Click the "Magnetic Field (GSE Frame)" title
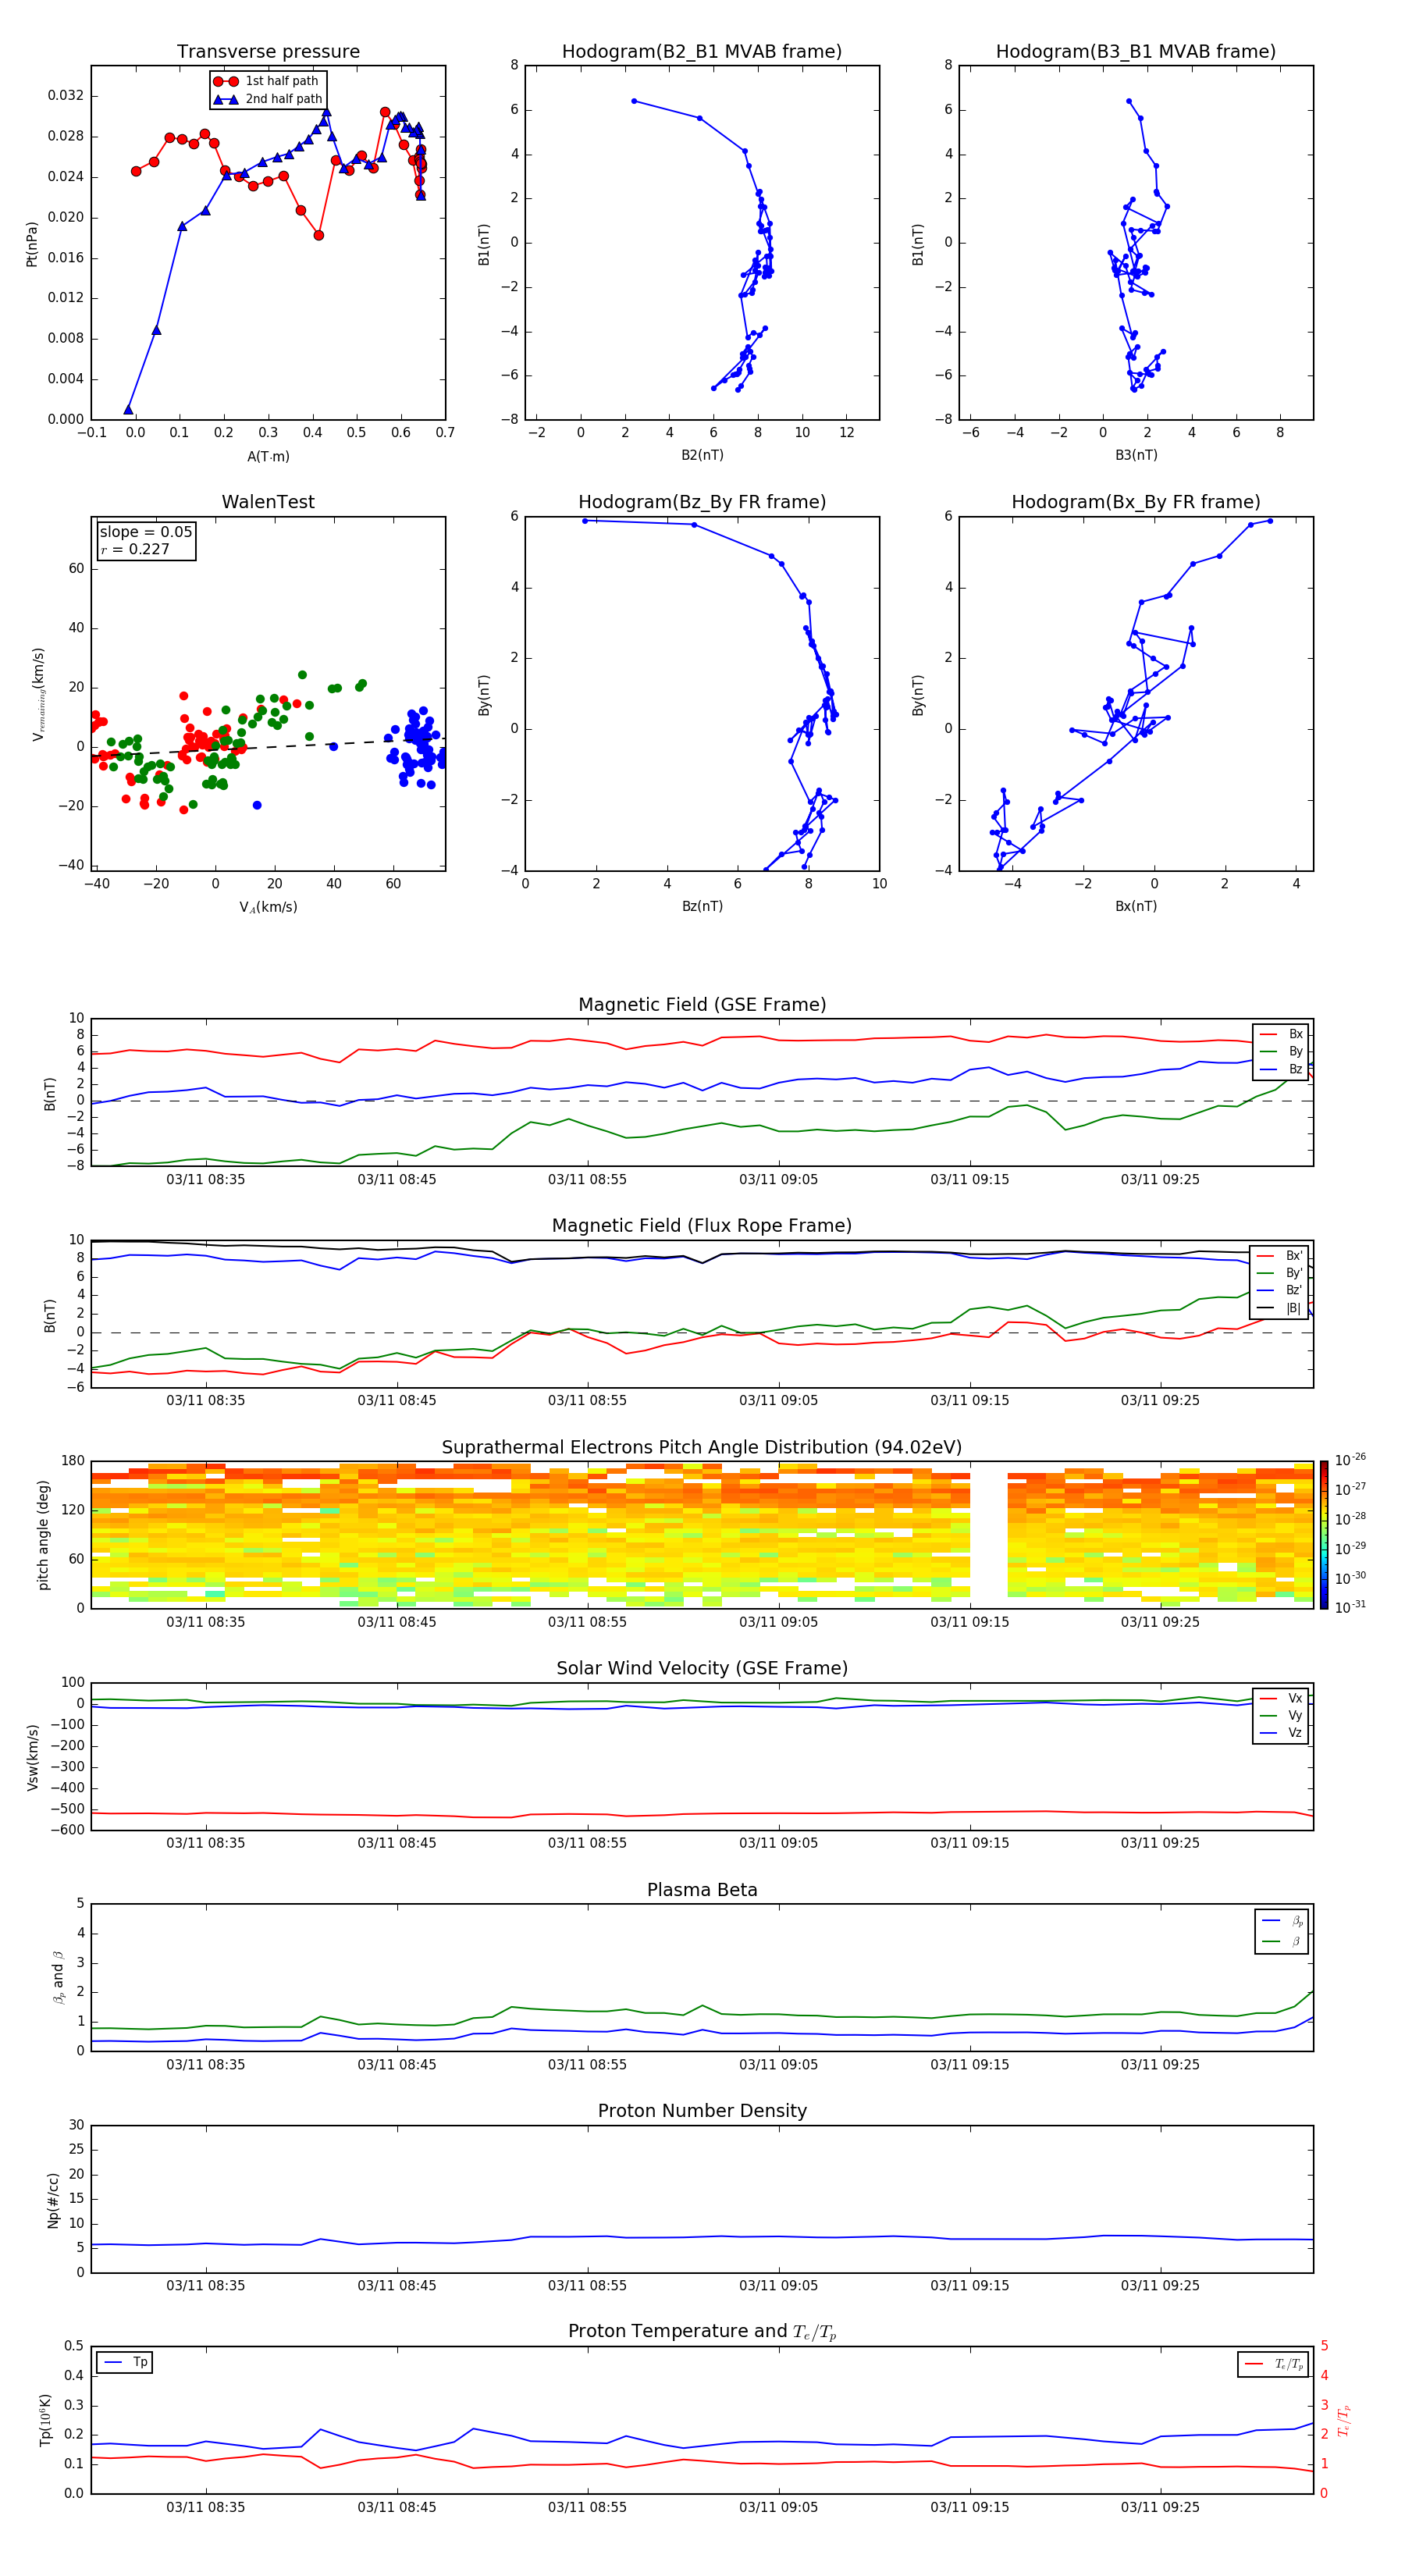 point(702,1005)
